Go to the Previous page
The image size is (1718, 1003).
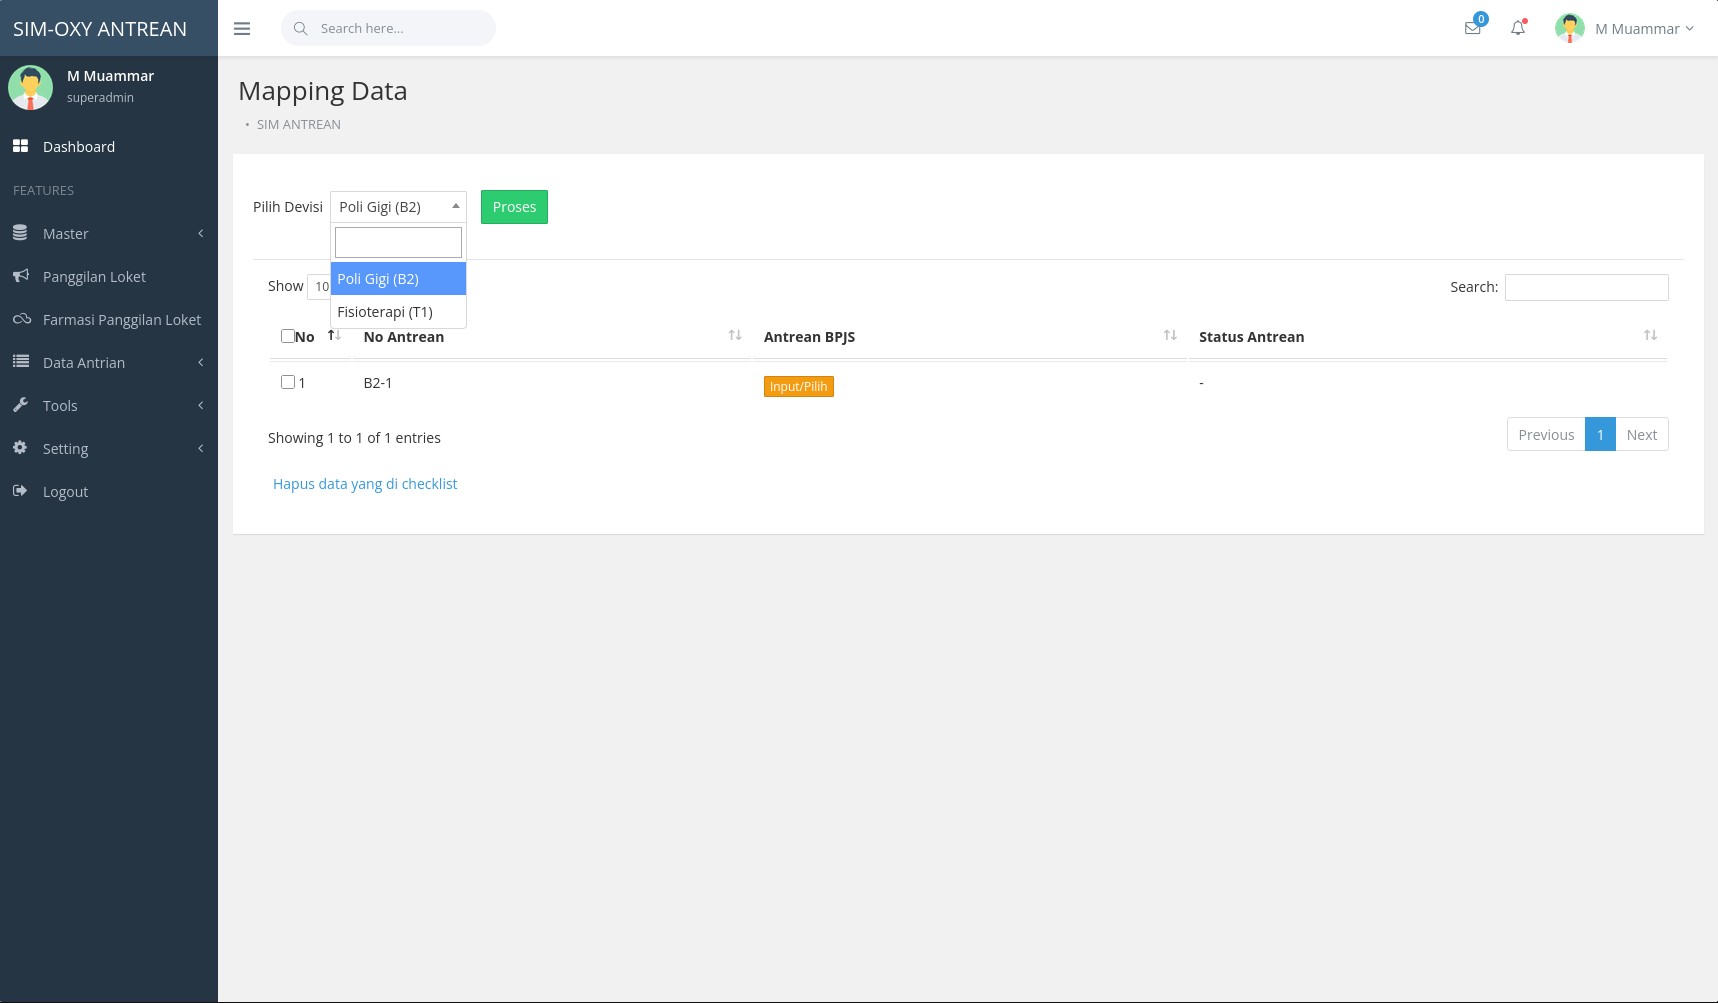tap(1546, 435)
